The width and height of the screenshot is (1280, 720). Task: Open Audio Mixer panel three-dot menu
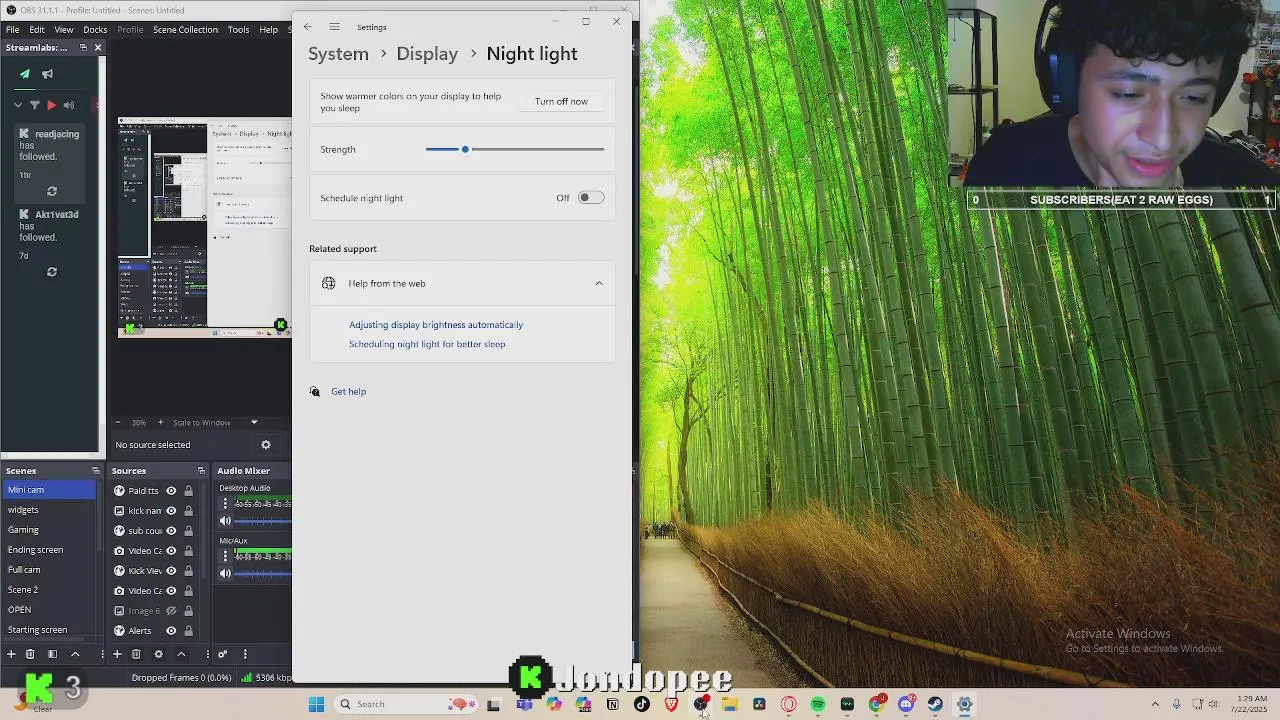244,654
